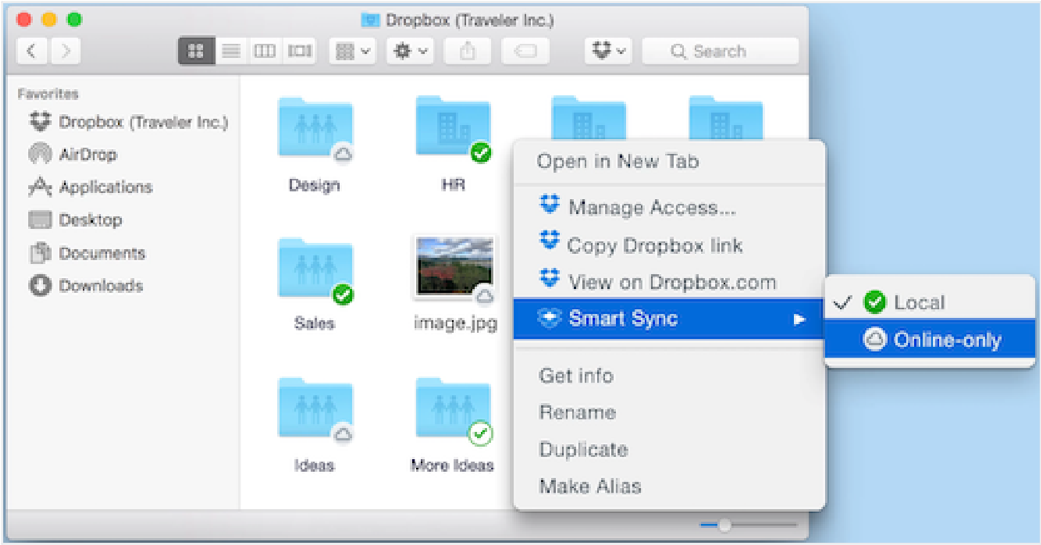Select the image.jpg thumbnail
Image resolution: width=1041 pixels, height=545 pixels.
455,266
